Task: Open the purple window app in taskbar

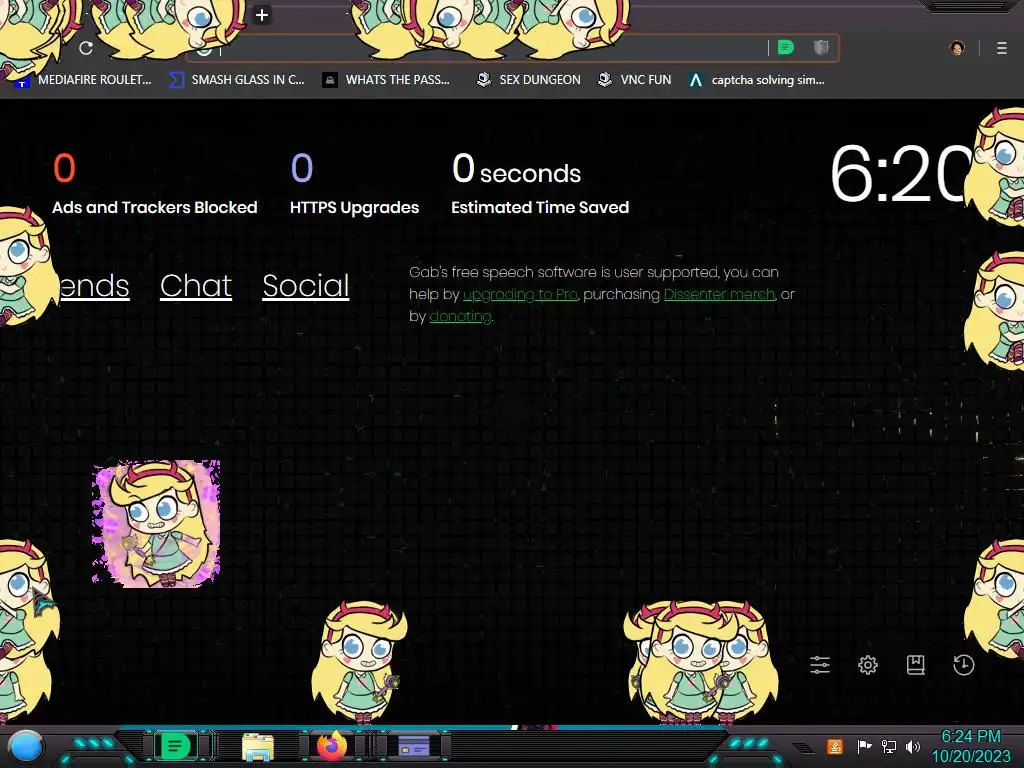Action: pos(414,746)
